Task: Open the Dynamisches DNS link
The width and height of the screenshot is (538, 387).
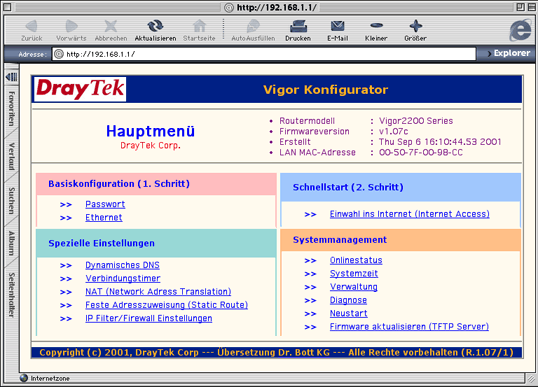Action: click(122, 265)
